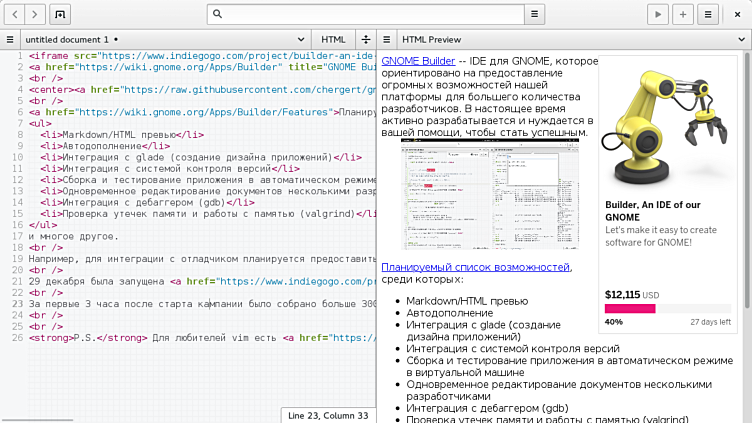The image size is (752, 423).
Task: Click the split view icon beside HTML
Action: coord(366,40)
